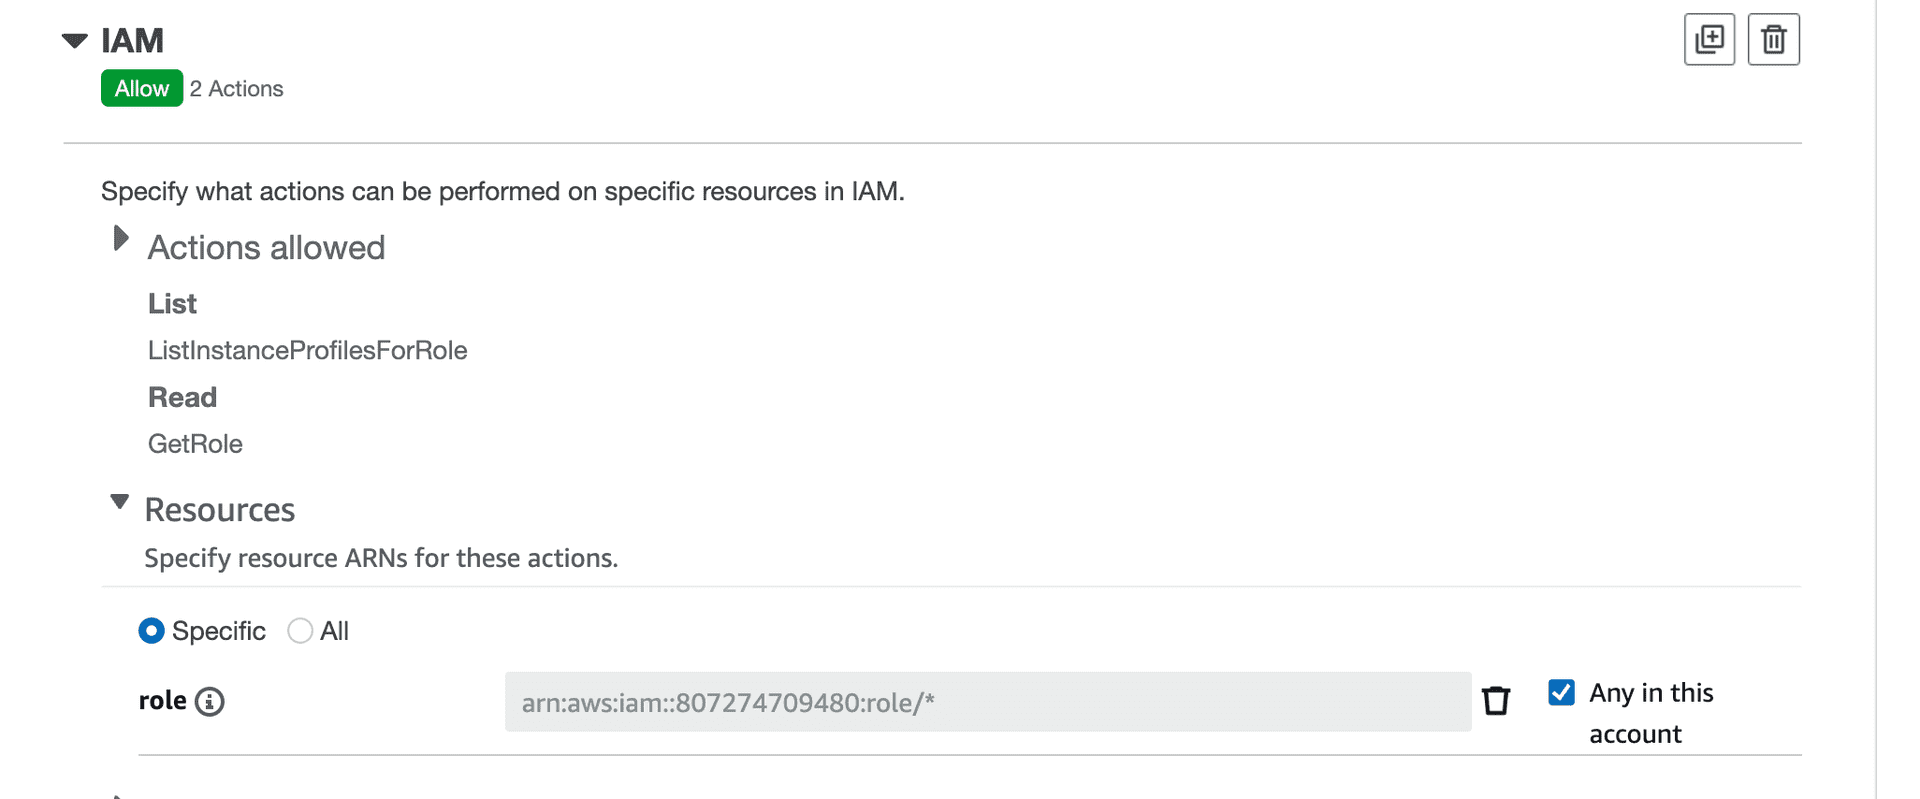Image resolution: width=1920 pixels, height=799 pixels.
Task: Click the Read actions heading
Action: coord(182,397)
